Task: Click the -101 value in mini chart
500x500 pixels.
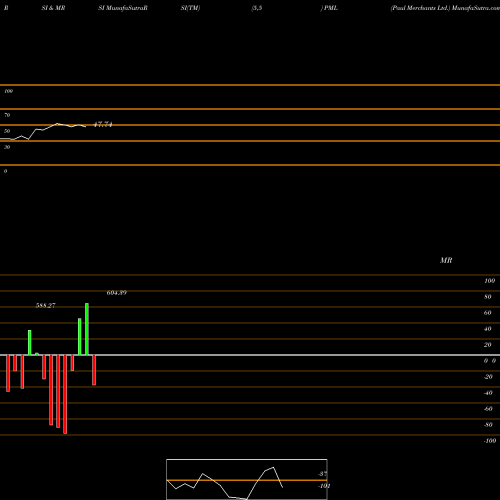Action: pyautogui.click(x=324, y=486)
